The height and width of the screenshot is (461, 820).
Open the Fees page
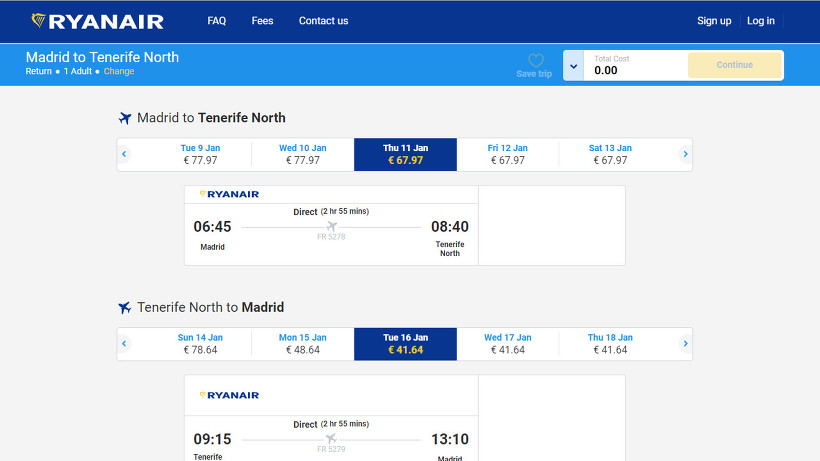coord(263,21)
